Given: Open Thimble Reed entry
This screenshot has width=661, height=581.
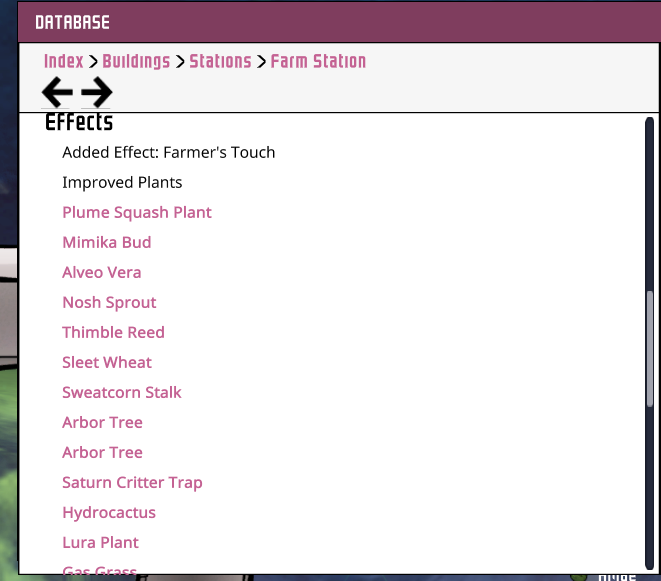Looking at the screenshot, I should pos(113,332).
